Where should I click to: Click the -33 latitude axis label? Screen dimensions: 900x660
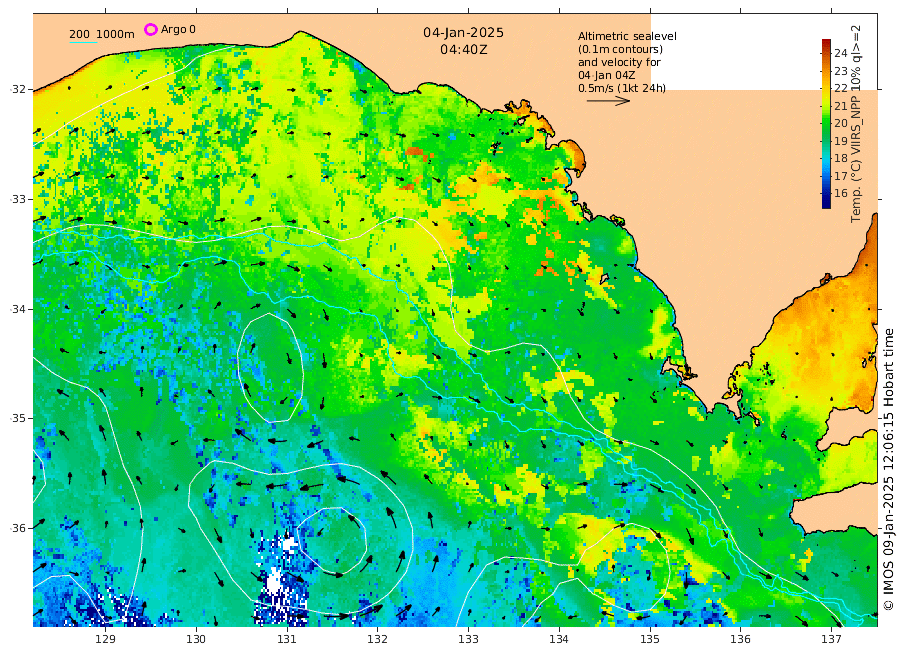(18, 199)
